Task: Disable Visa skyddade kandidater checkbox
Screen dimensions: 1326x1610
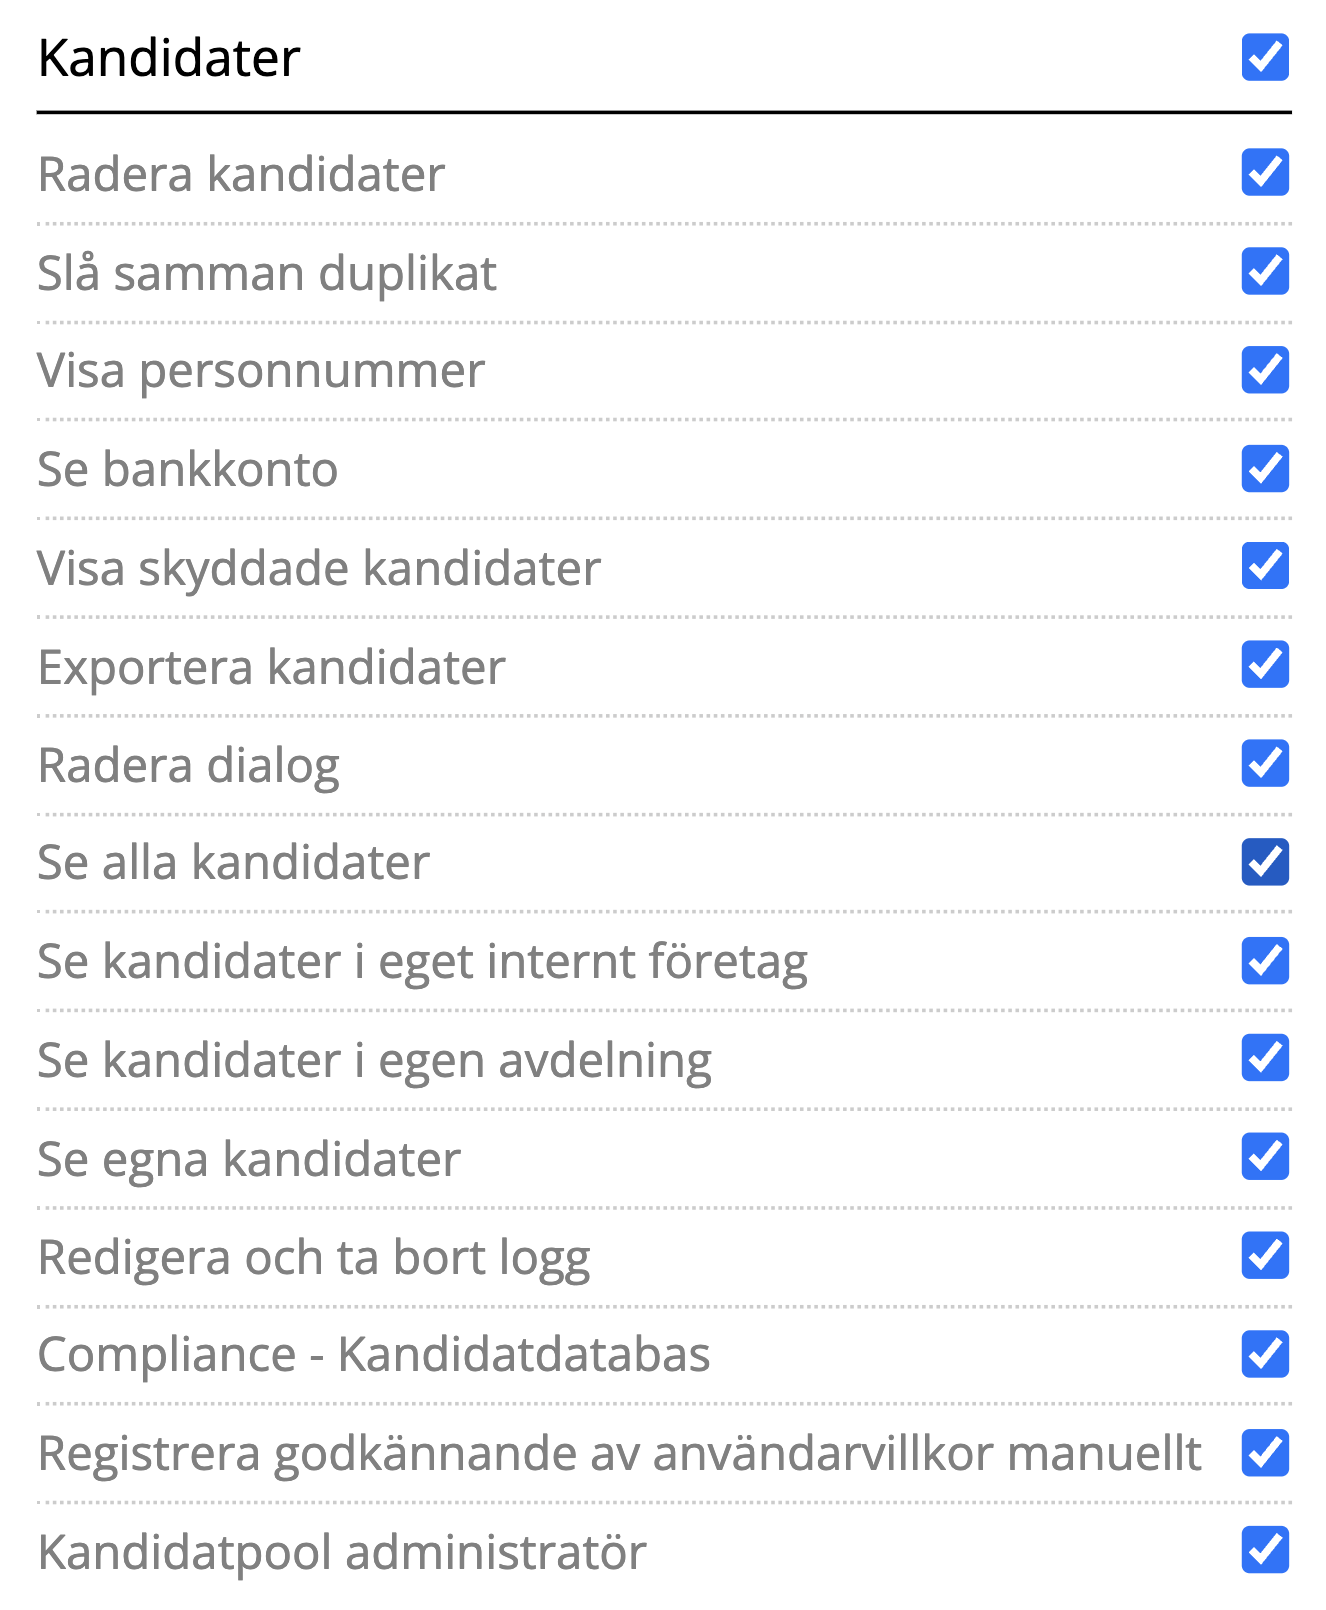Action: pyautogui.click(x=1265, y=567)
